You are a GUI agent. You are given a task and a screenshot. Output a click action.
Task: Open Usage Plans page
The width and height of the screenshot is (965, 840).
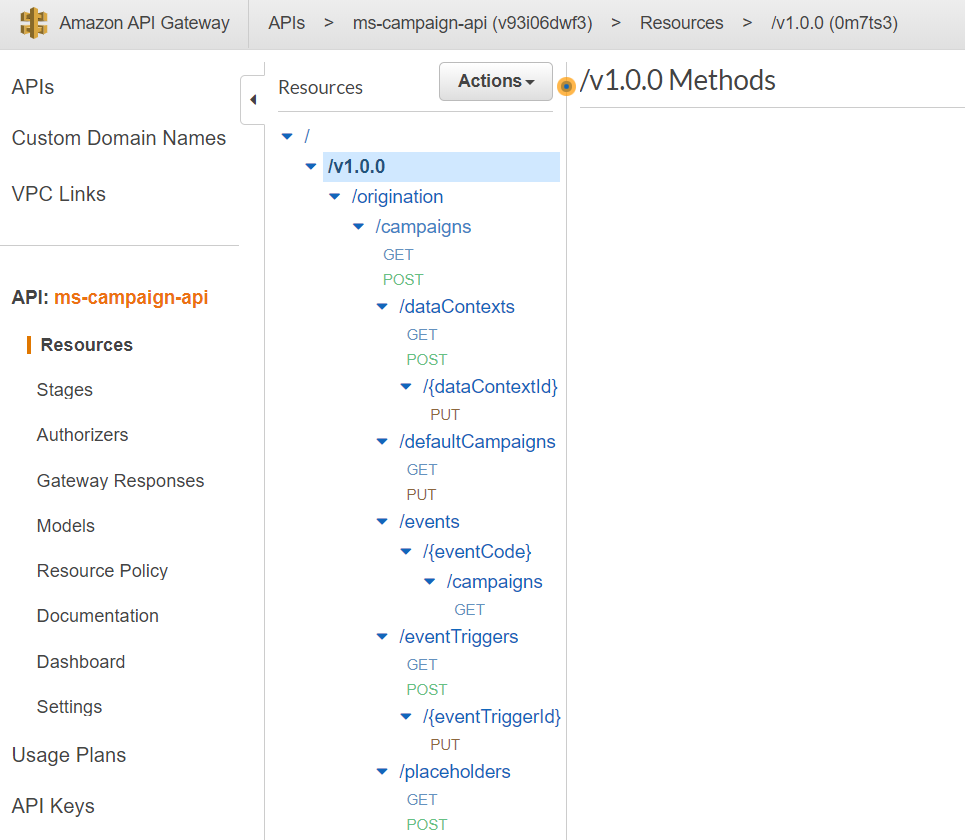(x=69, y=755)
